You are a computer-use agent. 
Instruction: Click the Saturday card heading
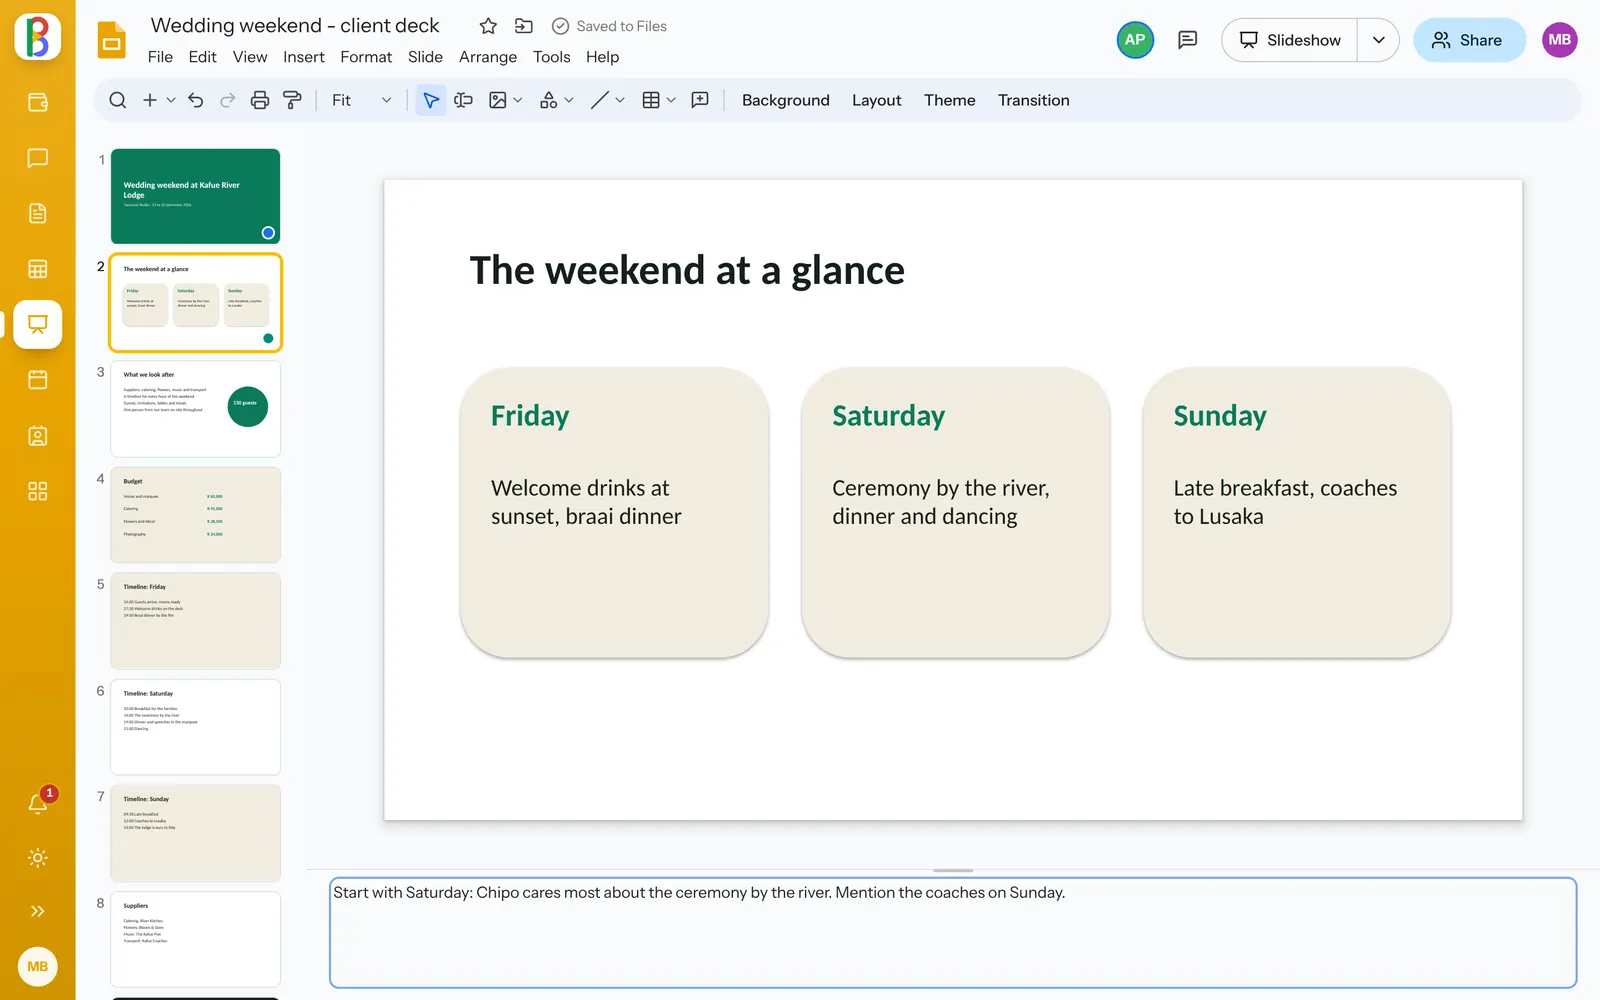pyautogui.click(x=888, y=416)
